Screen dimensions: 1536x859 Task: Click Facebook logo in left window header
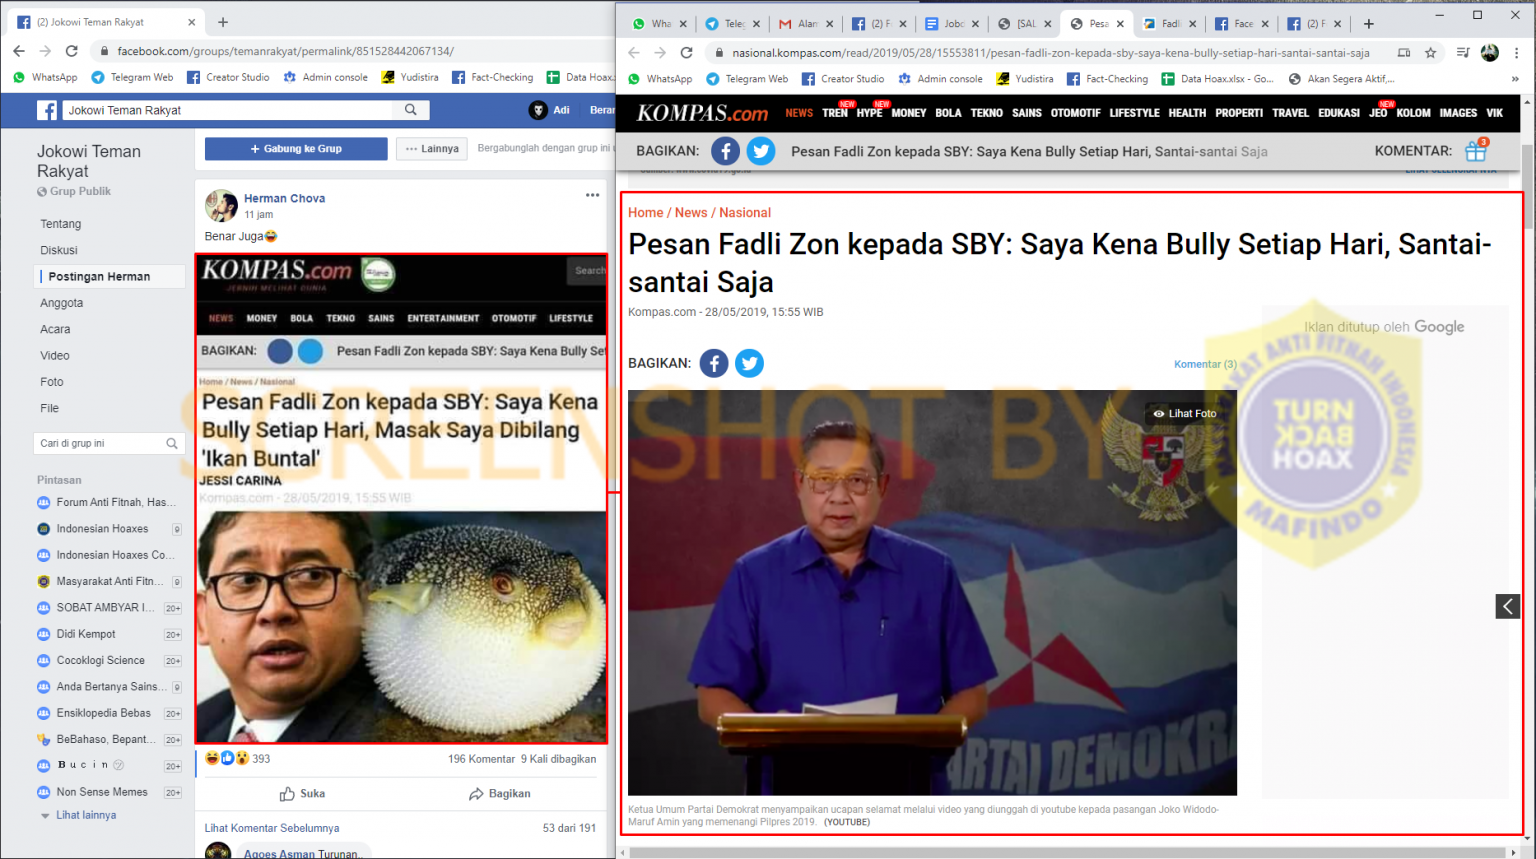47,110
